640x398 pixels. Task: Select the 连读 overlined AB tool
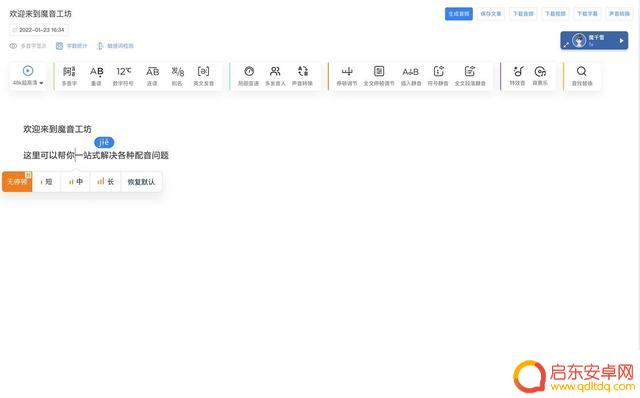[x=152, y=76]
